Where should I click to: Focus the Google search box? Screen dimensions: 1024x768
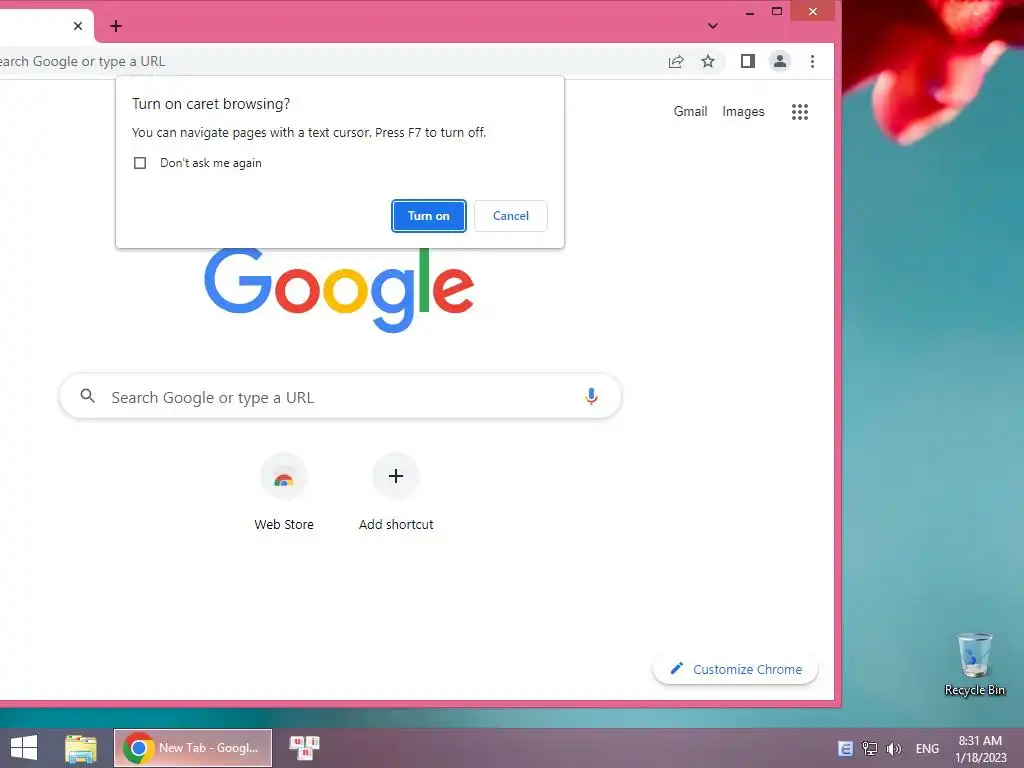(340, 396)
